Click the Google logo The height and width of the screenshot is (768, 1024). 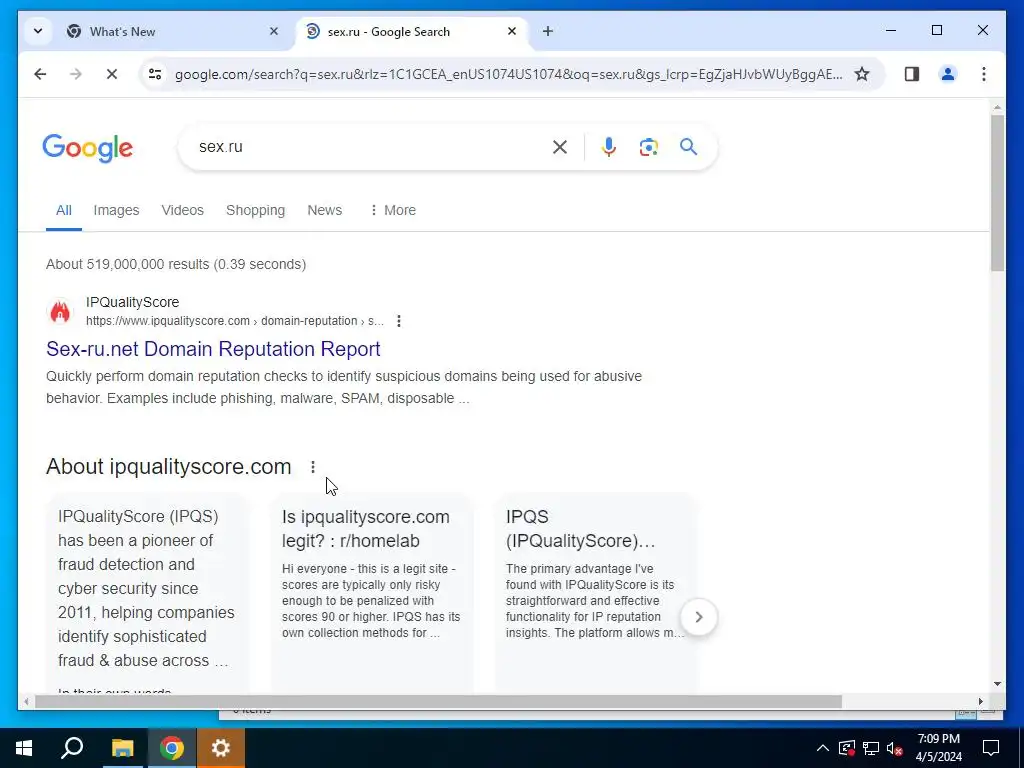coord(88,148)
